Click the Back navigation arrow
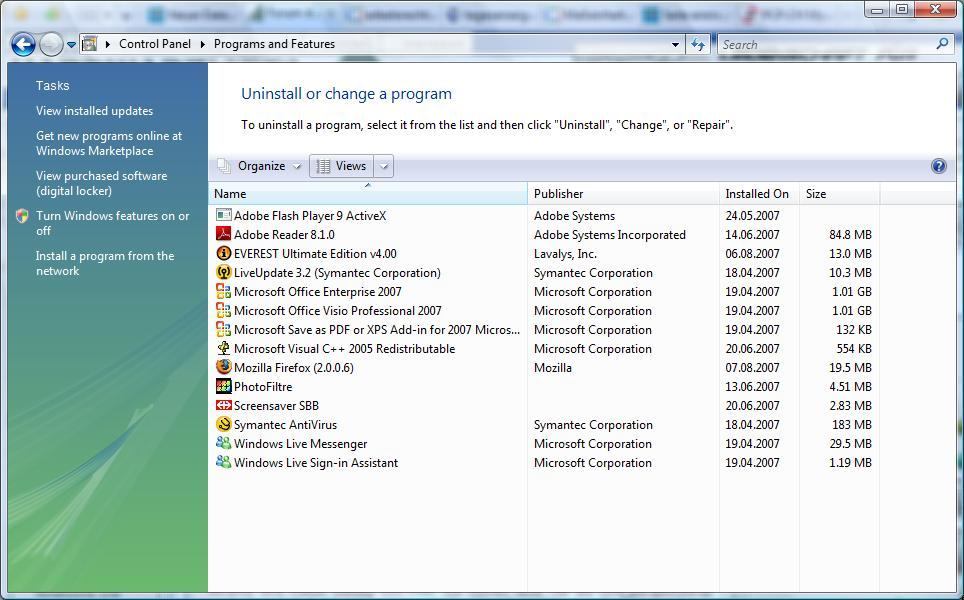This screenshot has width=964, height=600. (23, 44)
